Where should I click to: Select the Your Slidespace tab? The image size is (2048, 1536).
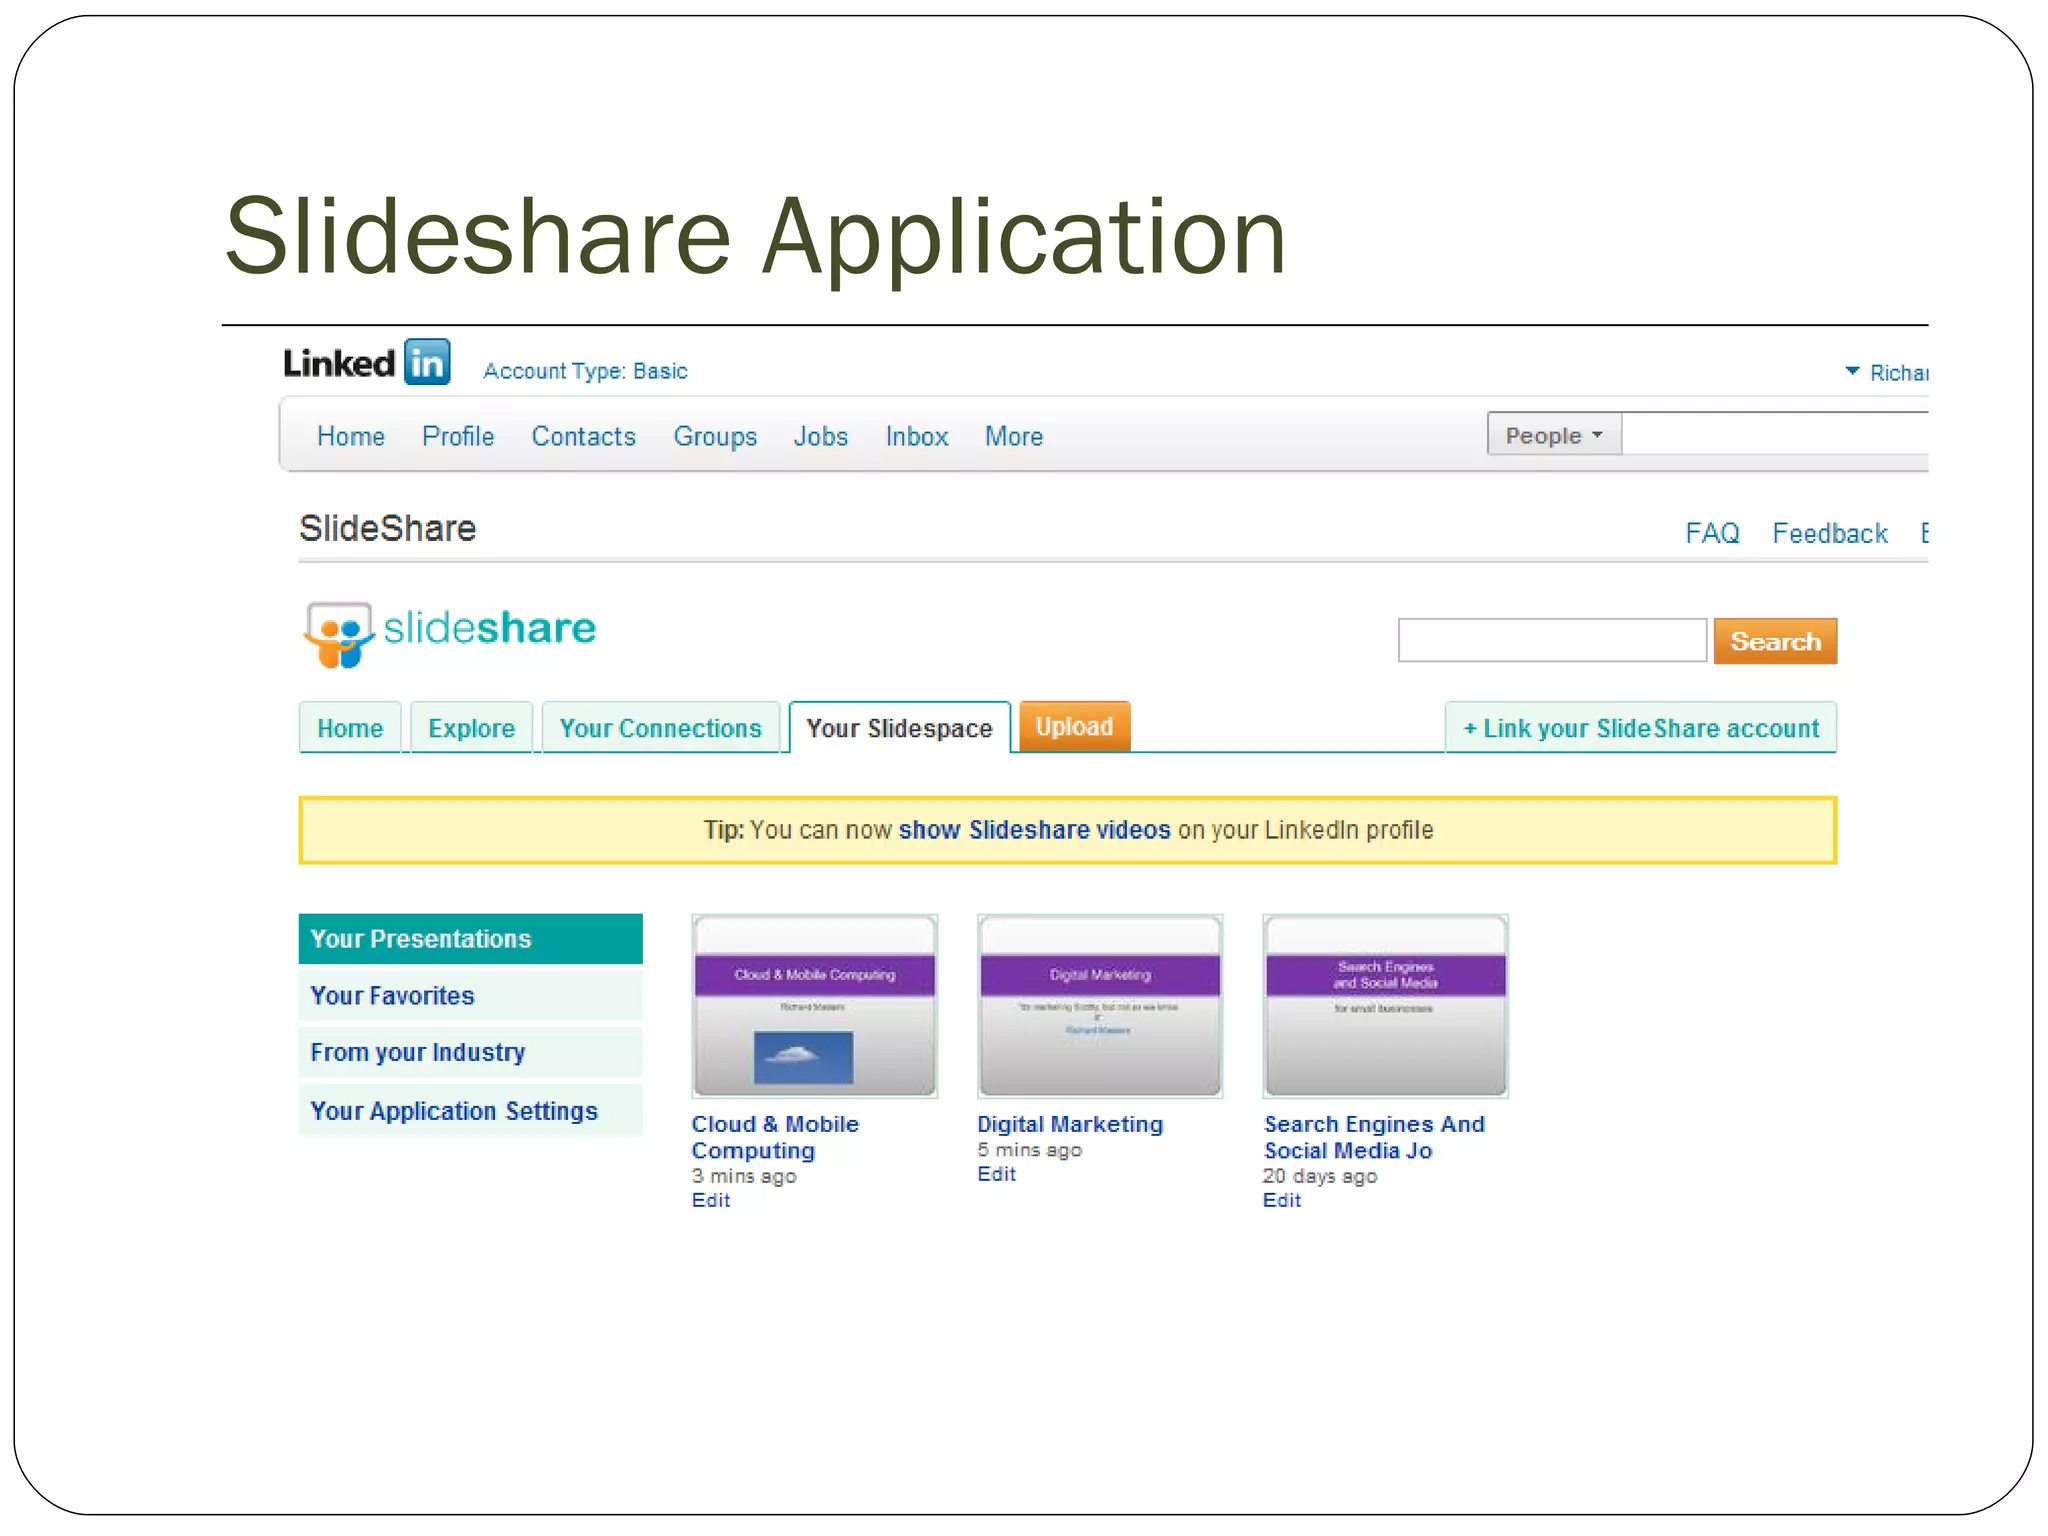(900, 728)
